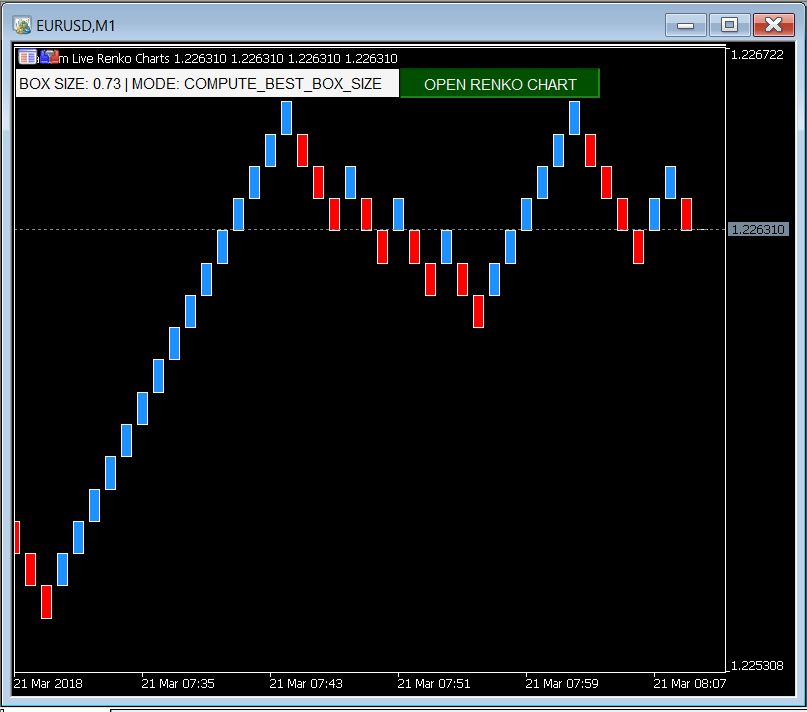This screenshot has height=712, width=807.
Task: Click the BOX SIZE mode field
Action: [207, 83]
